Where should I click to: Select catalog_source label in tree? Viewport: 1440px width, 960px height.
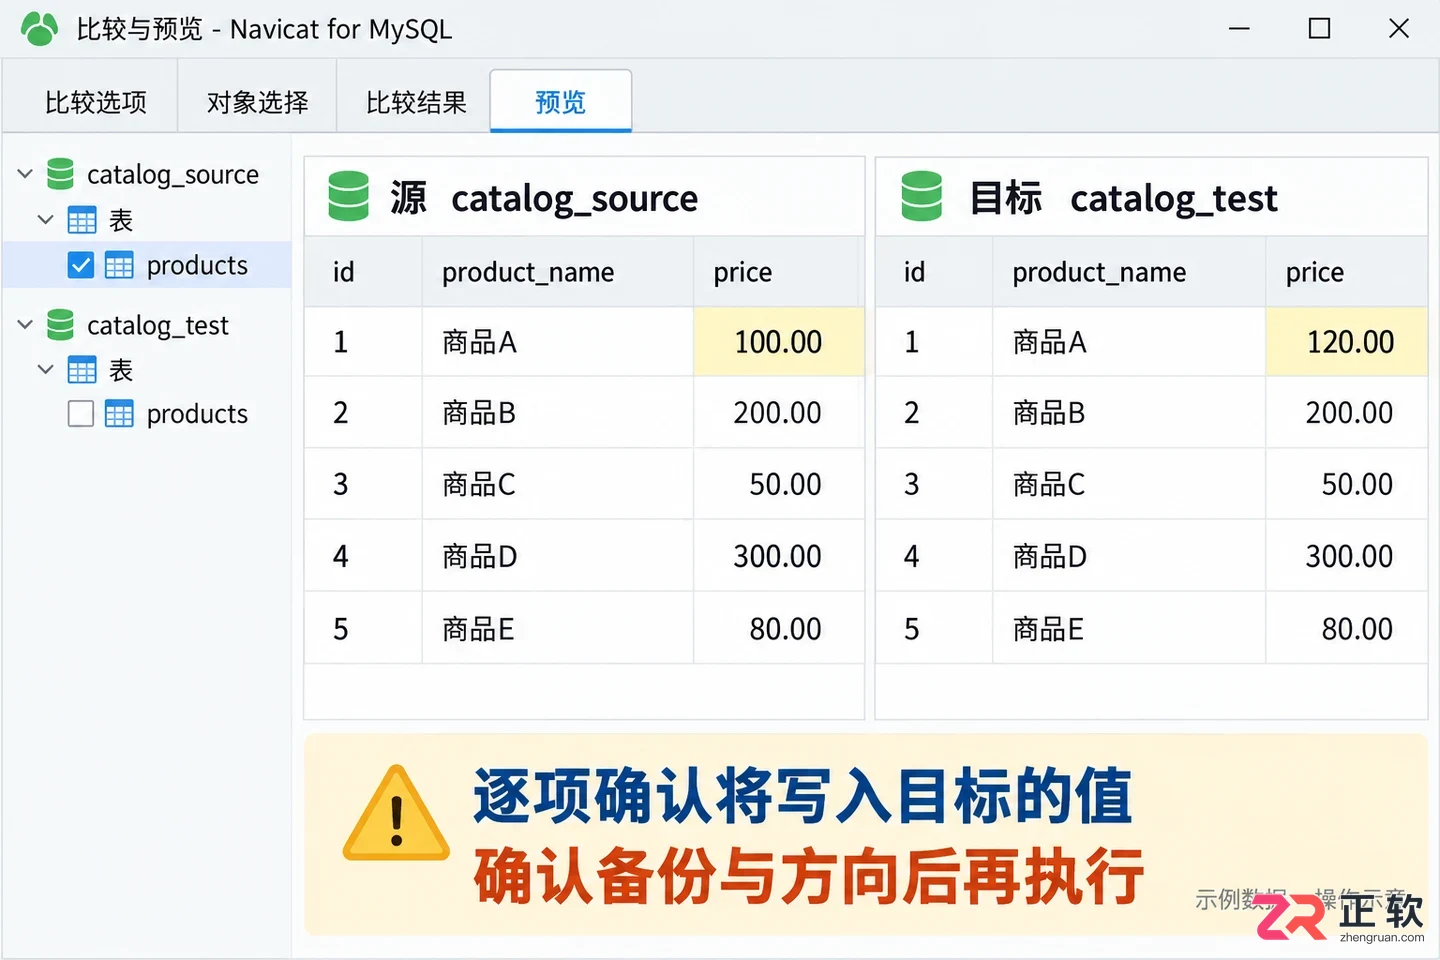(x=173, y=175)
